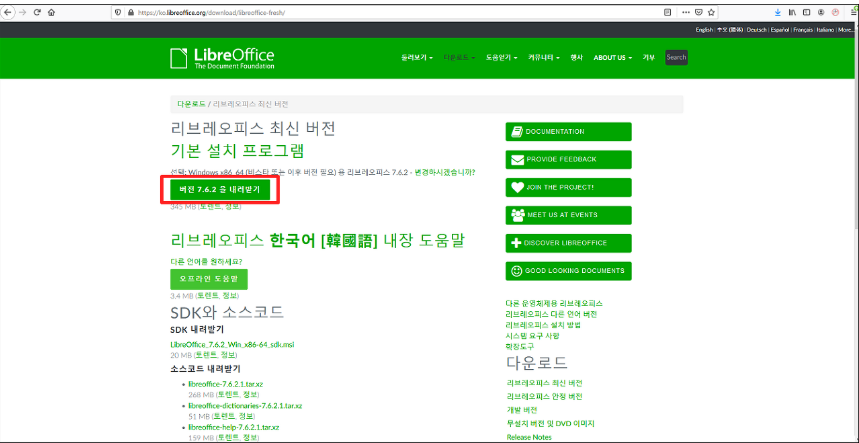Viewport: 859px width, 443px height.
Task: Open the GOOD LOOKING DOCUMENTS button
Action: click(x=568, y=271)
